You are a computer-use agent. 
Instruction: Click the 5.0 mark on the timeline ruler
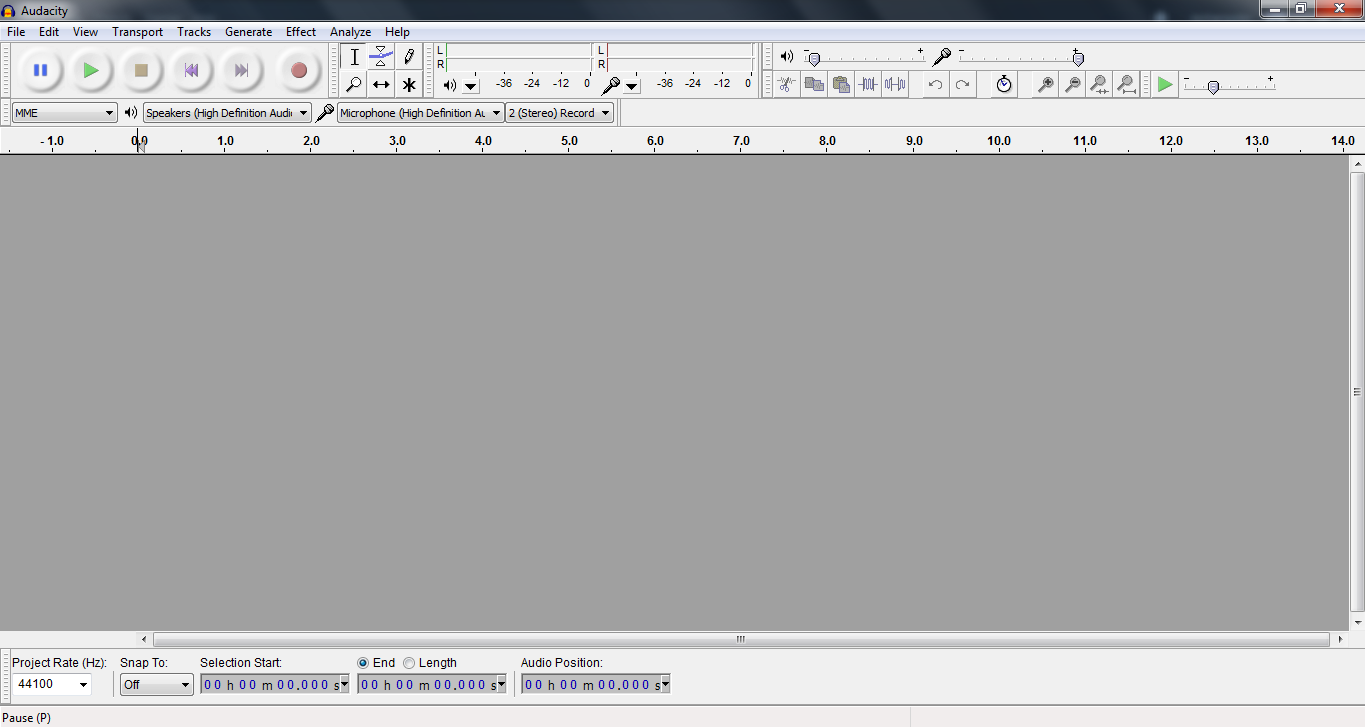569,141
